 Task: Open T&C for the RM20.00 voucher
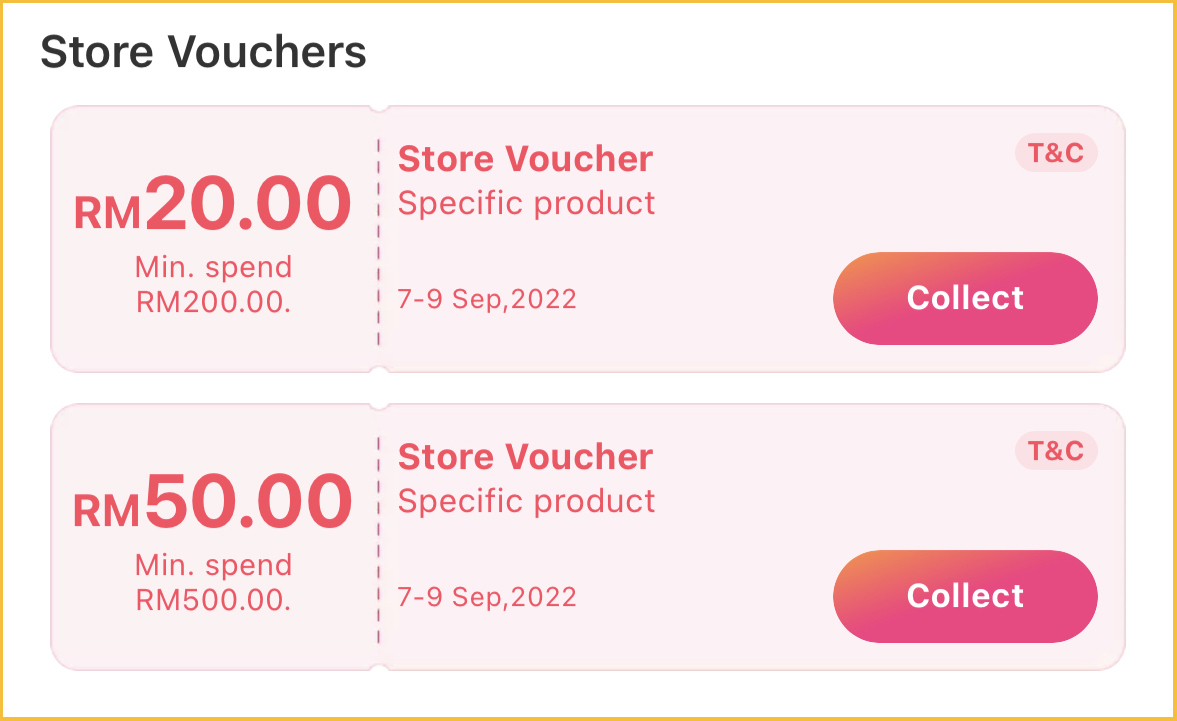(x=1056, y=154)
